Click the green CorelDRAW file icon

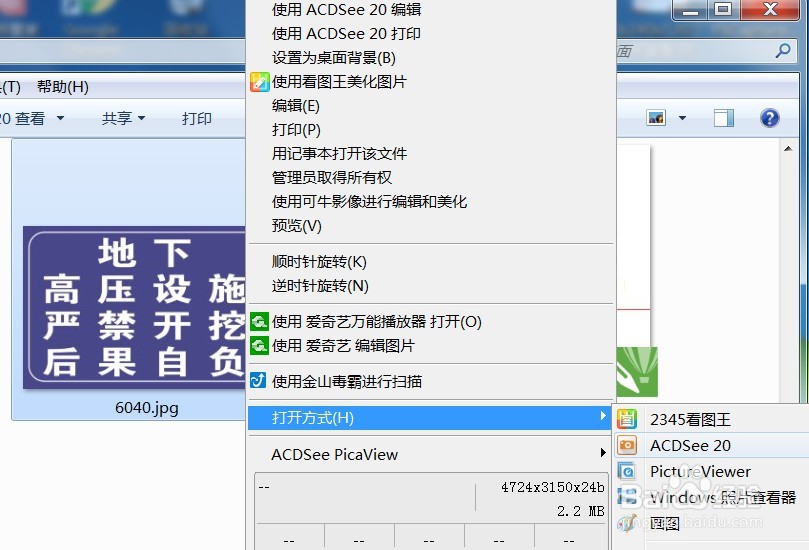(x=637, y=371)
